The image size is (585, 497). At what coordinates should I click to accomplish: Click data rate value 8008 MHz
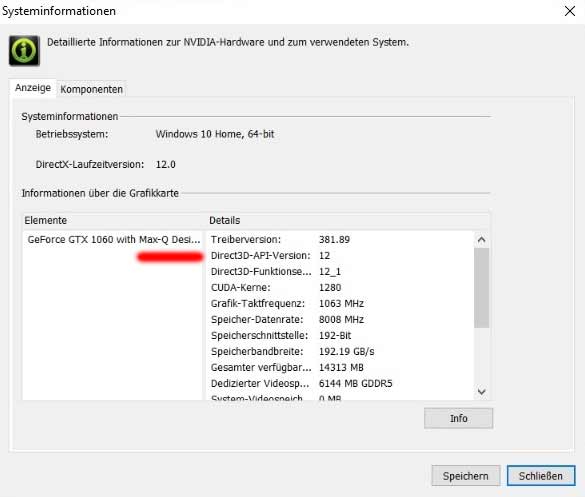[x=341, y=320]
